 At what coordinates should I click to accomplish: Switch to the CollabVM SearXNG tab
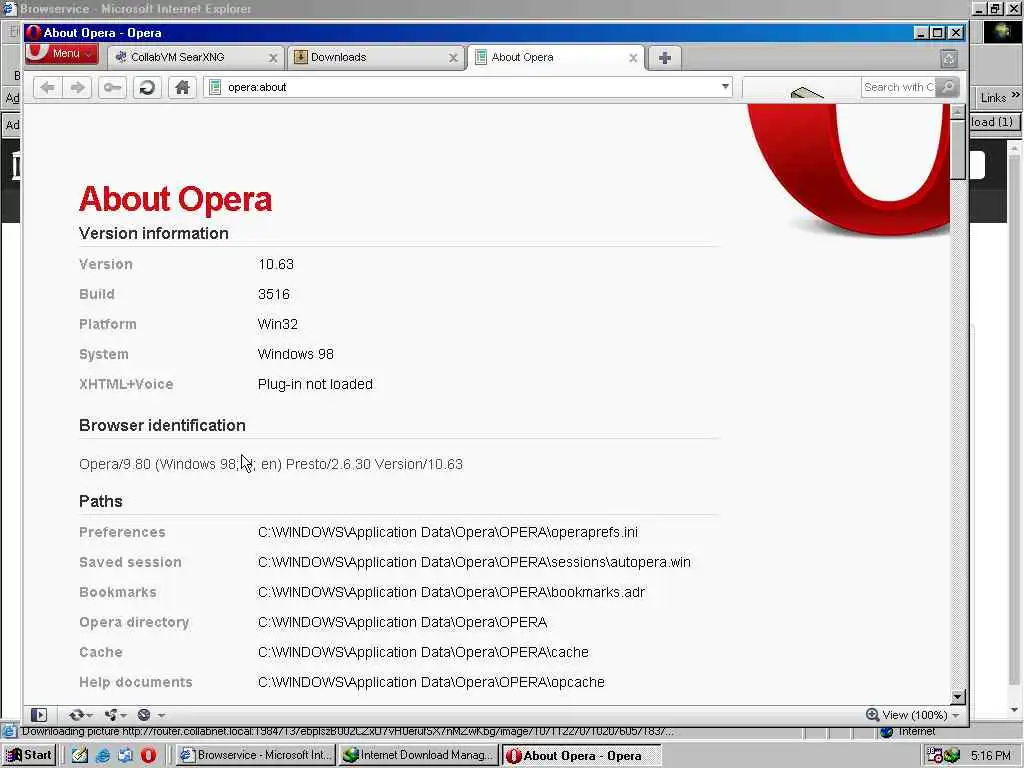tap(196, 57)
